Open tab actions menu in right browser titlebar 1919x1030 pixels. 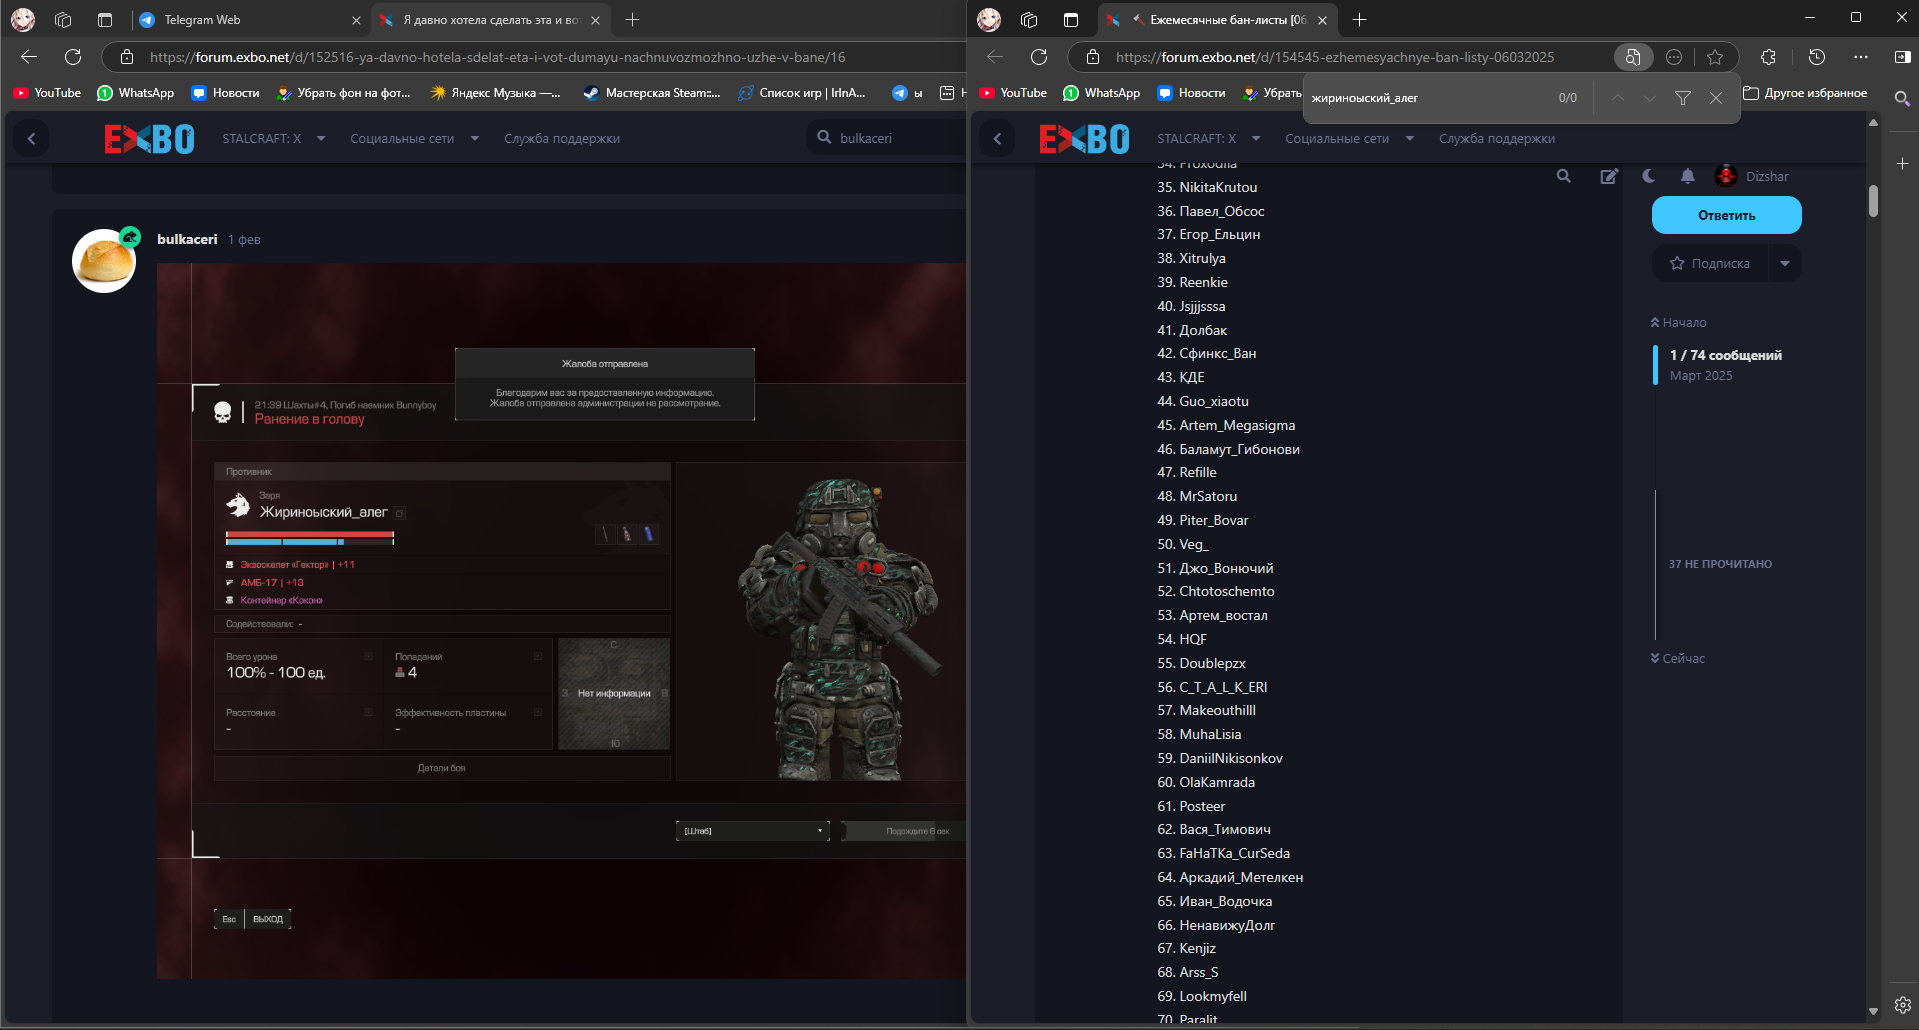1071,19
